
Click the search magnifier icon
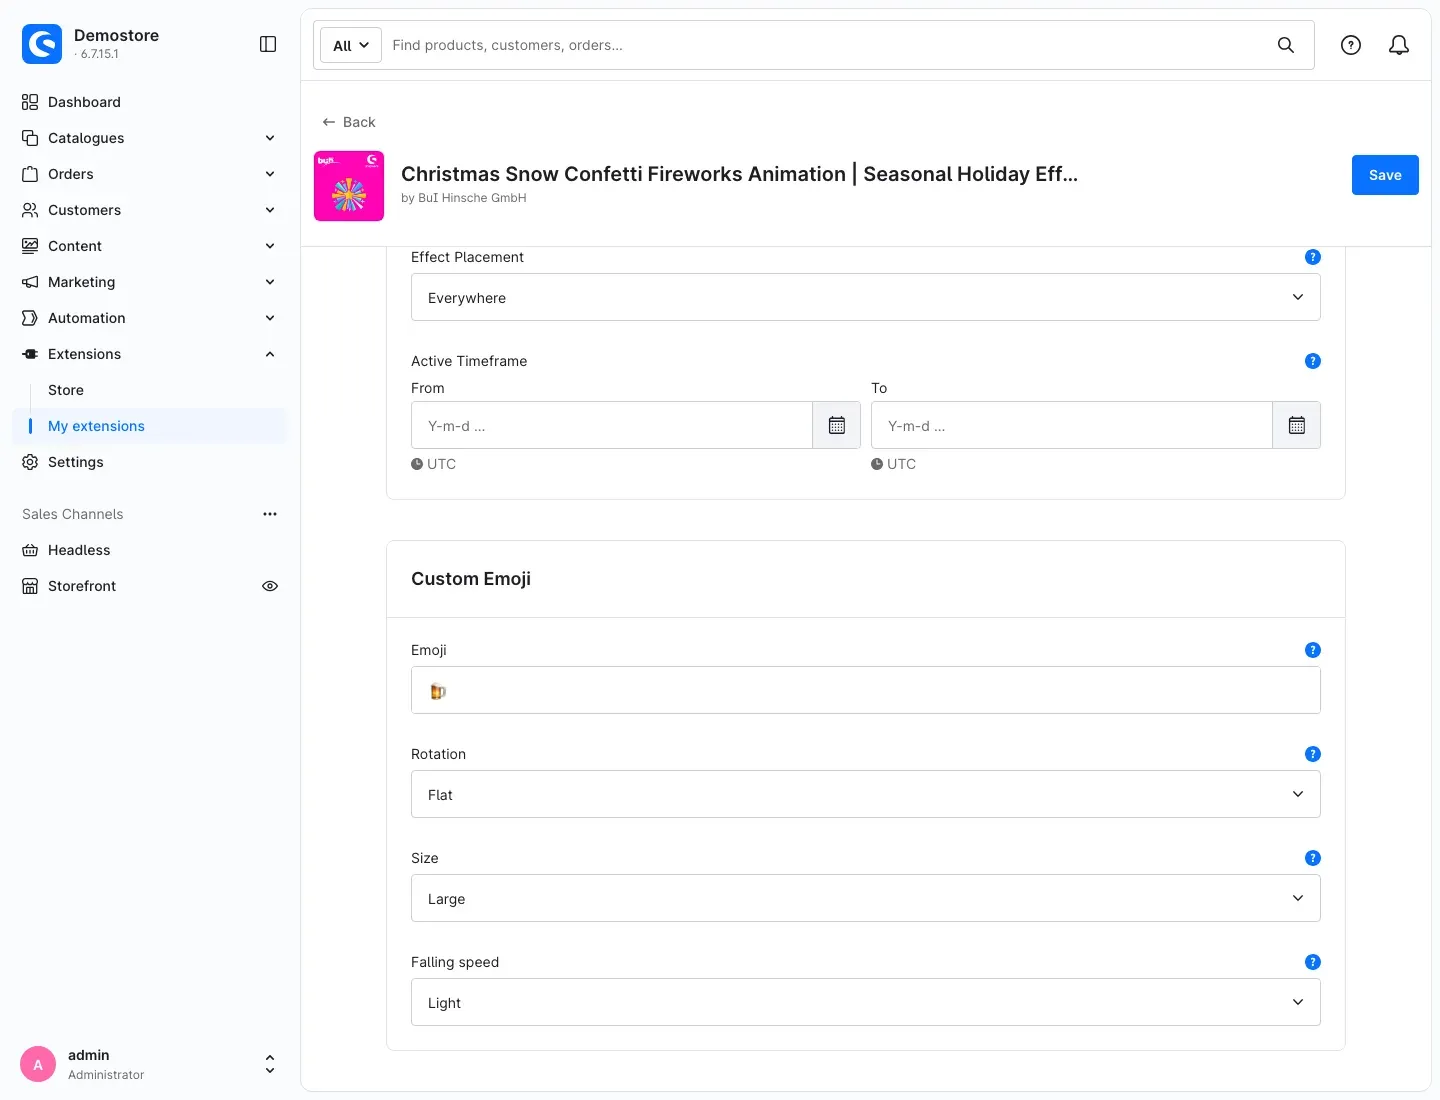pos(1286,45)
